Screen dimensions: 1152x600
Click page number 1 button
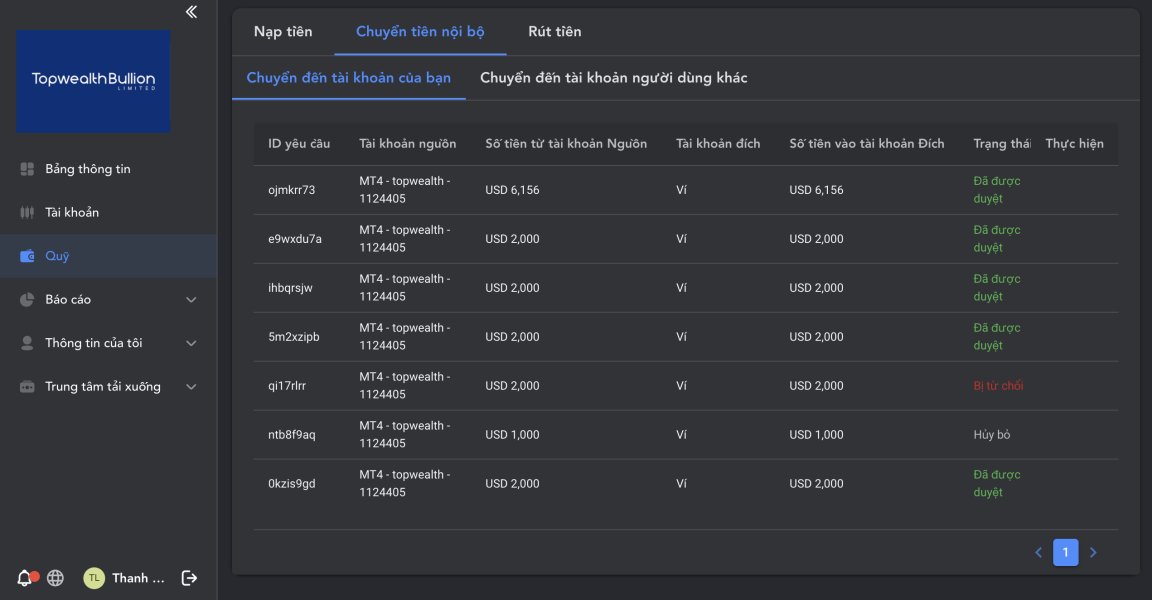click(1066, 552)
